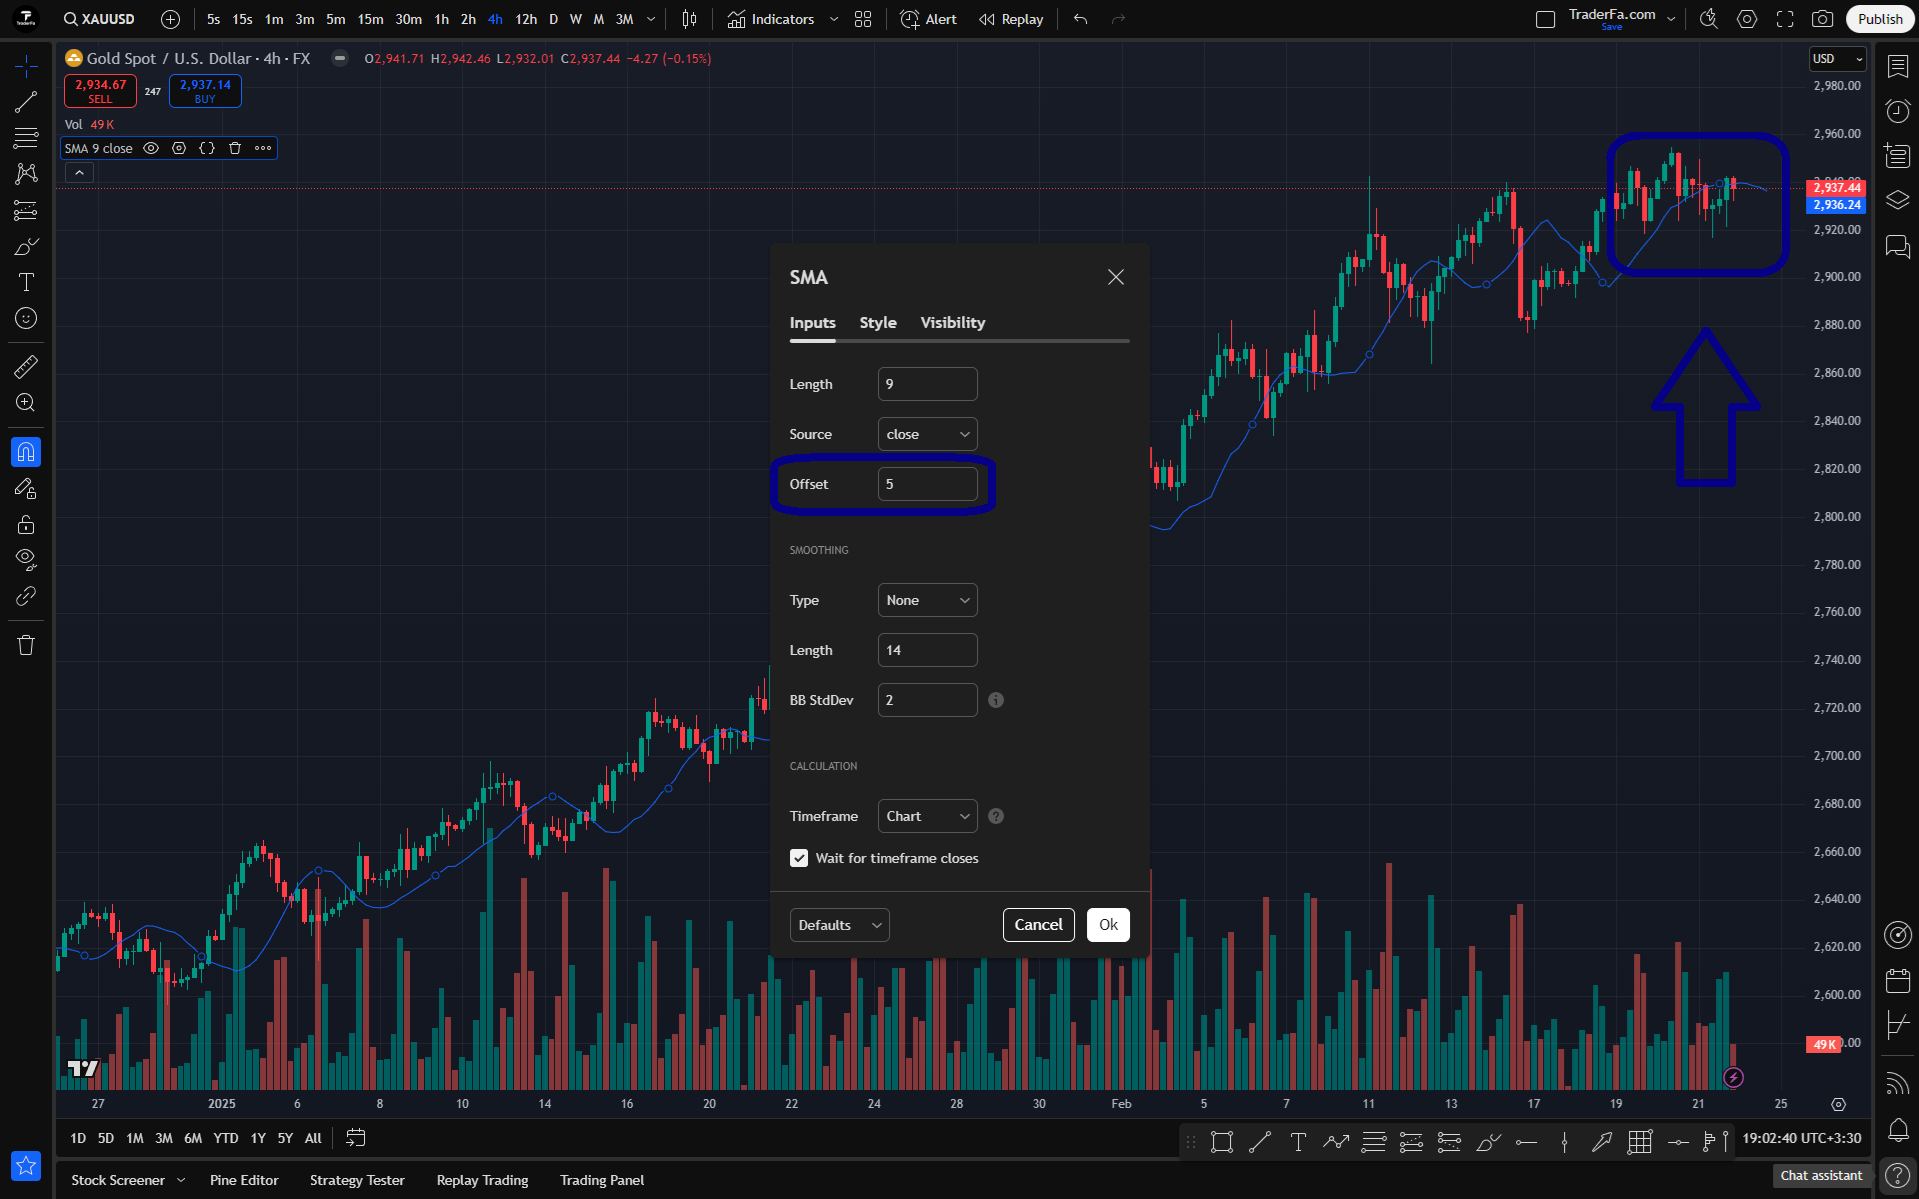Open the Pine Editor panel

(x=244, y=1180)
